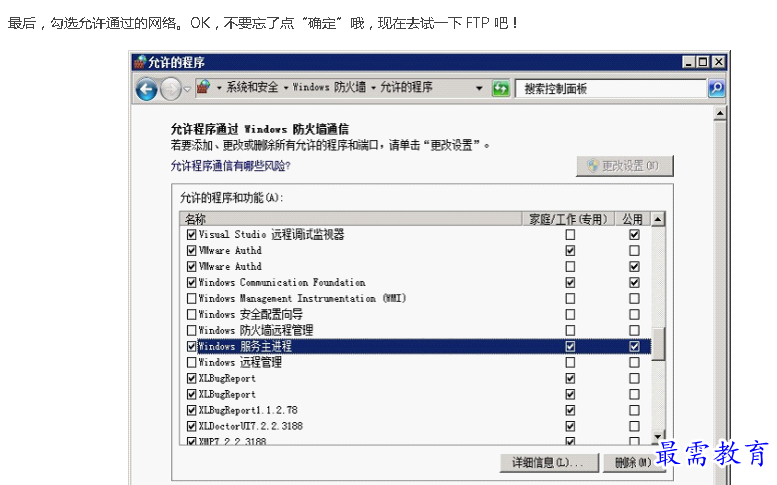Toggle home/work checkbox for XLBugReport1.1.2.78
This screenshot has height=485, width=777.
point(570,410)
